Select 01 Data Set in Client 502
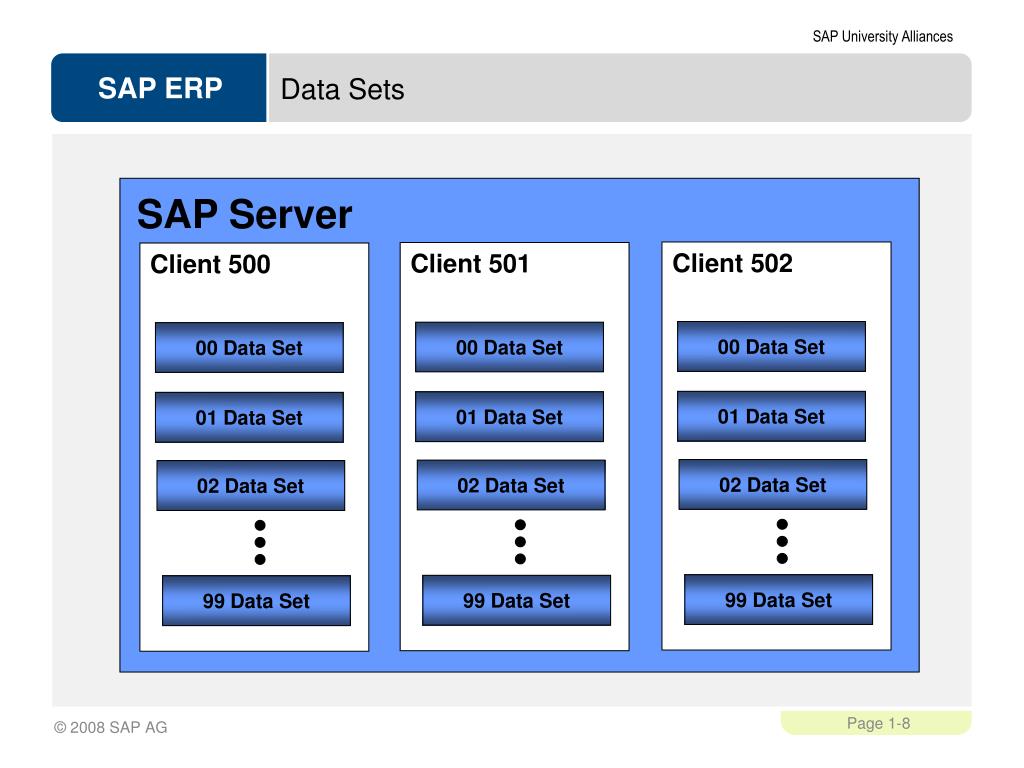This screenshot has width=1024, height=768. pyautogui.click(x=771, y=416)
